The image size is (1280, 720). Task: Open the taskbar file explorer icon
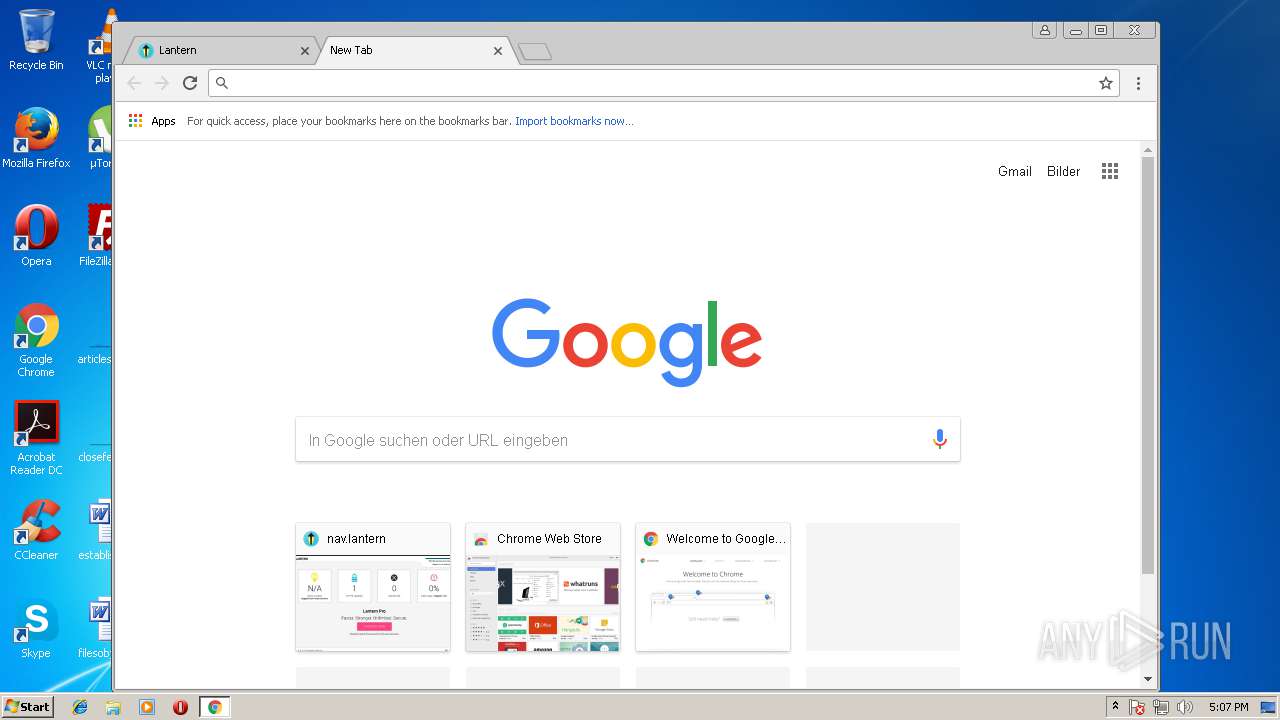tap(113, 707)
